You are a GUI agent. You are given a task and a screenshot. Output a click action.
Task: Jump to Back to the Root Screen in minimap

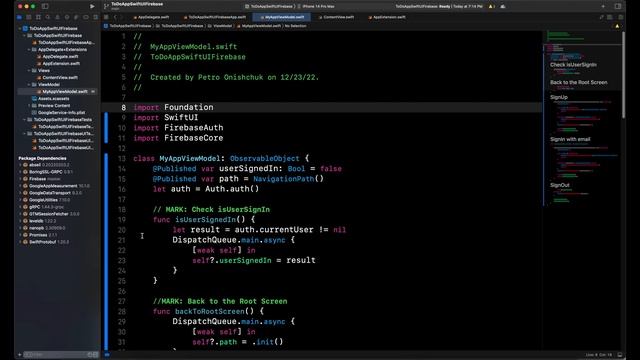[x=578, y=82]
